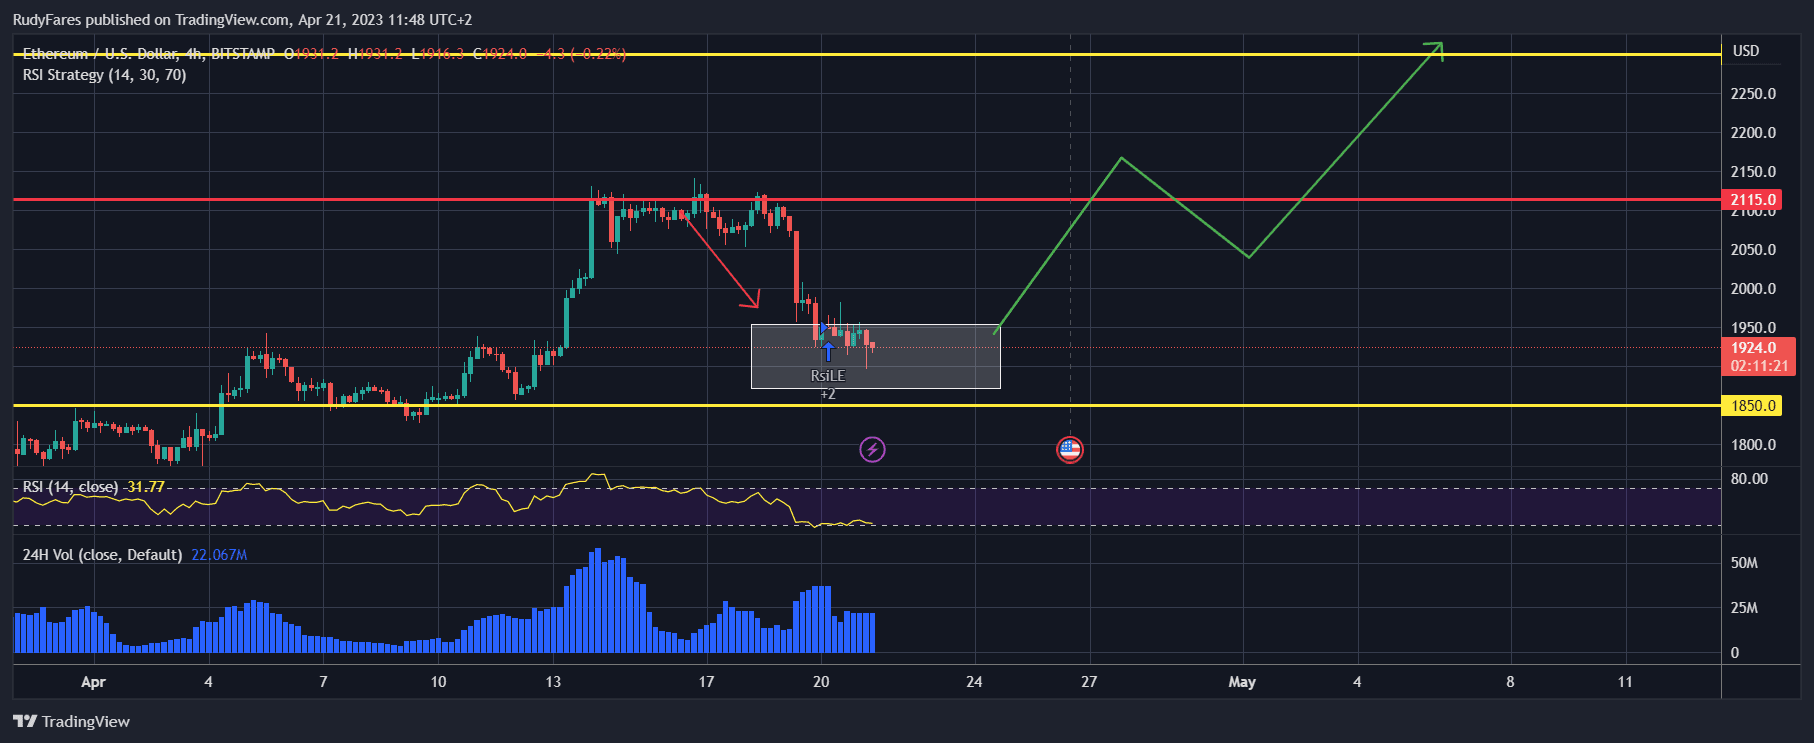
Task: Expand the RSI (14, close) indicator legend
Action: coord(70,487)
